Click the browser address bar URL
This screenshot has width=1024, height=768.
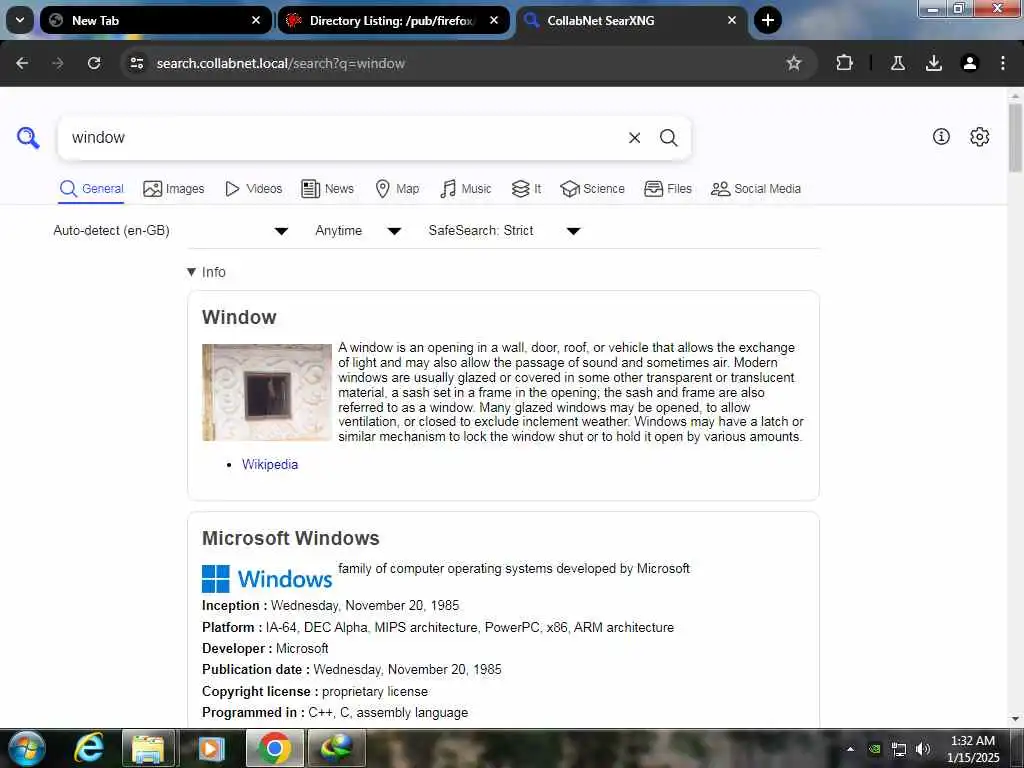(x=281, y=63)
